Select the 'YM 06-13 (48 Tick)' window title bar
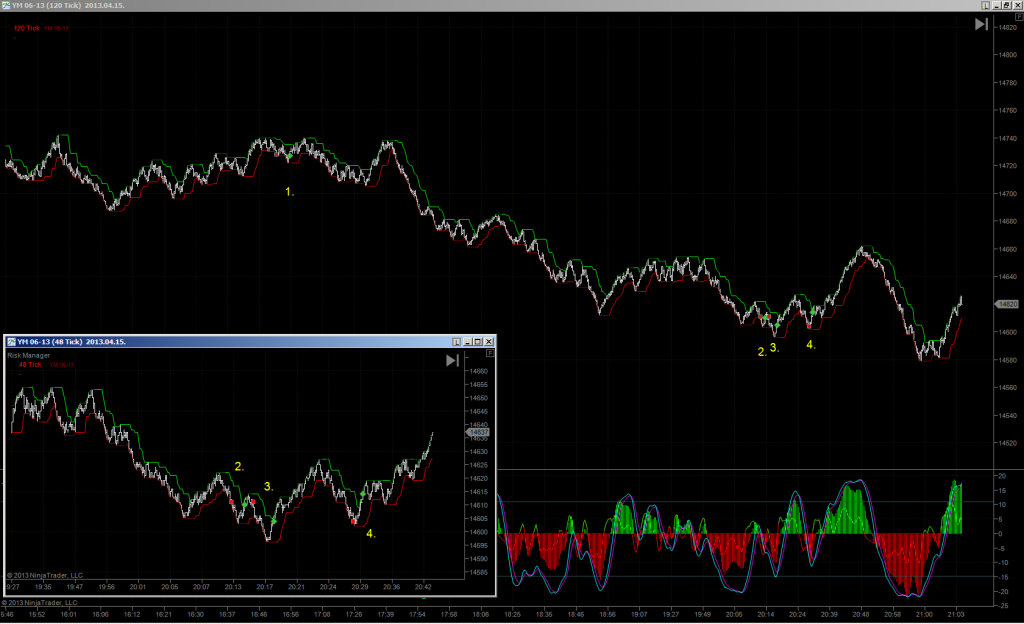The width and height of the screenshot is (1024, 624). tap(250, 341)
